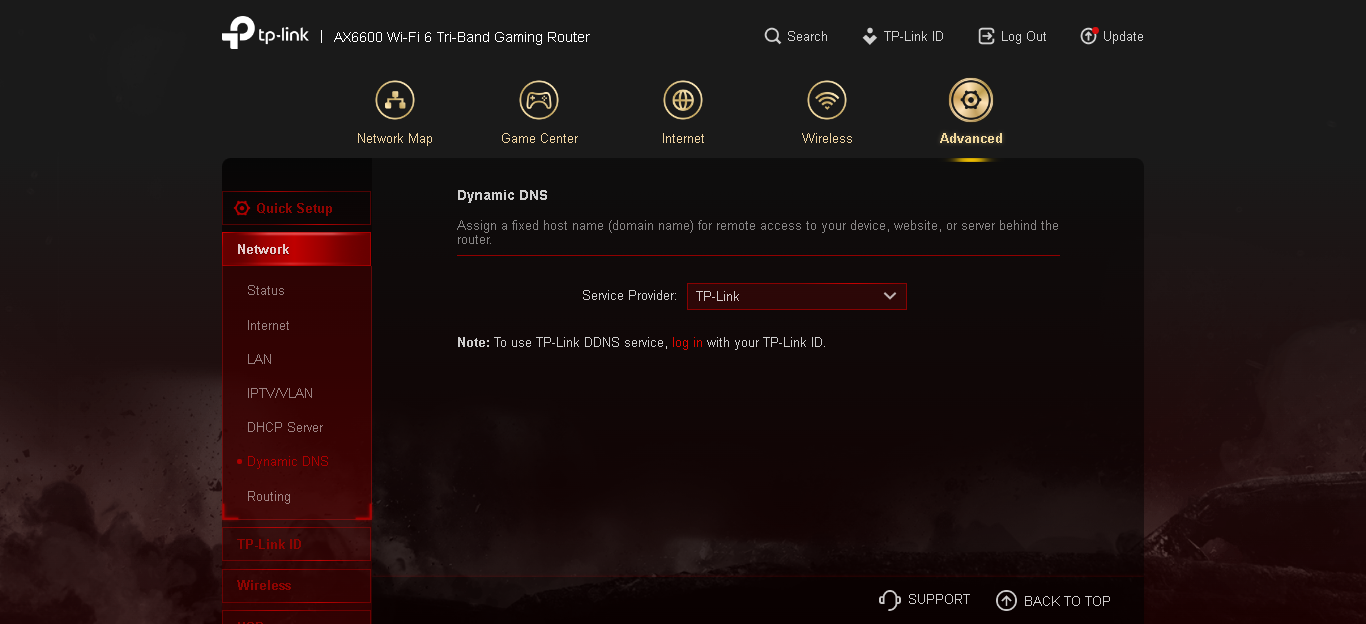Viewport: 1366px width, 624px height.
Task: Click the Search magnifier icon
Action: point(772,36)
